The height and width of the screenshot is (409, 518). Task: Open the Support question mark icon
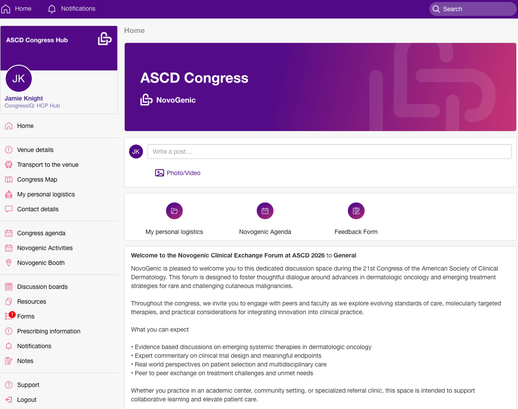(9, 385)
